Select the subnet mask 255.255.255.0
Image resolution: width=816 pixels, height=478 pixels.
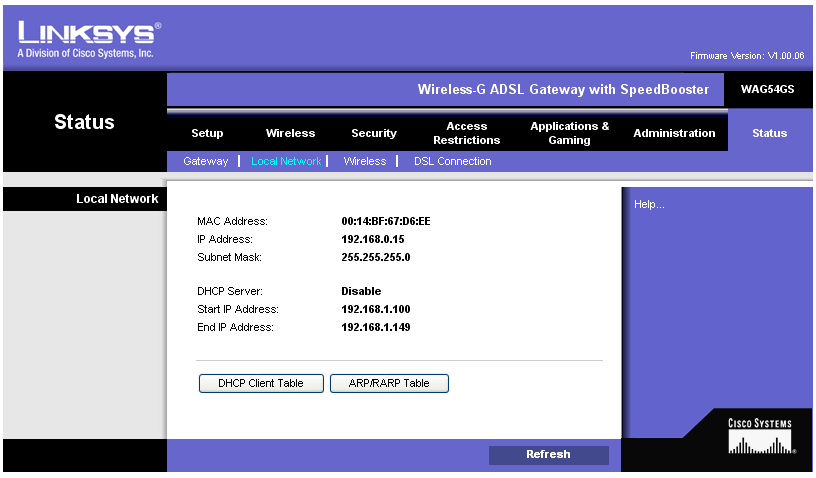click(376, 257)
